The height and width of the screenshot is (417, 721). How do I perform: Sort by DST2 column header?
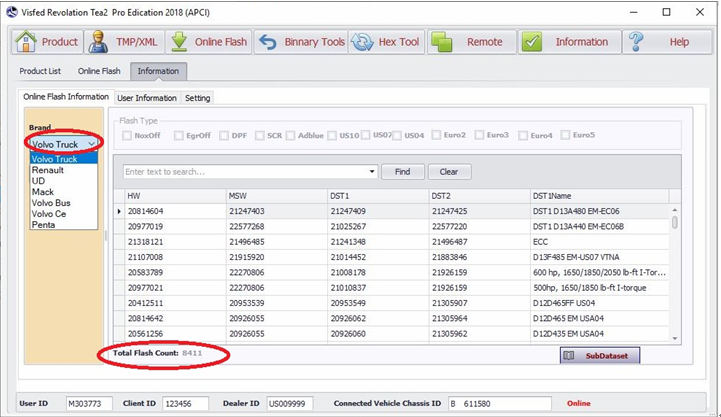click(x=480, y=196)
